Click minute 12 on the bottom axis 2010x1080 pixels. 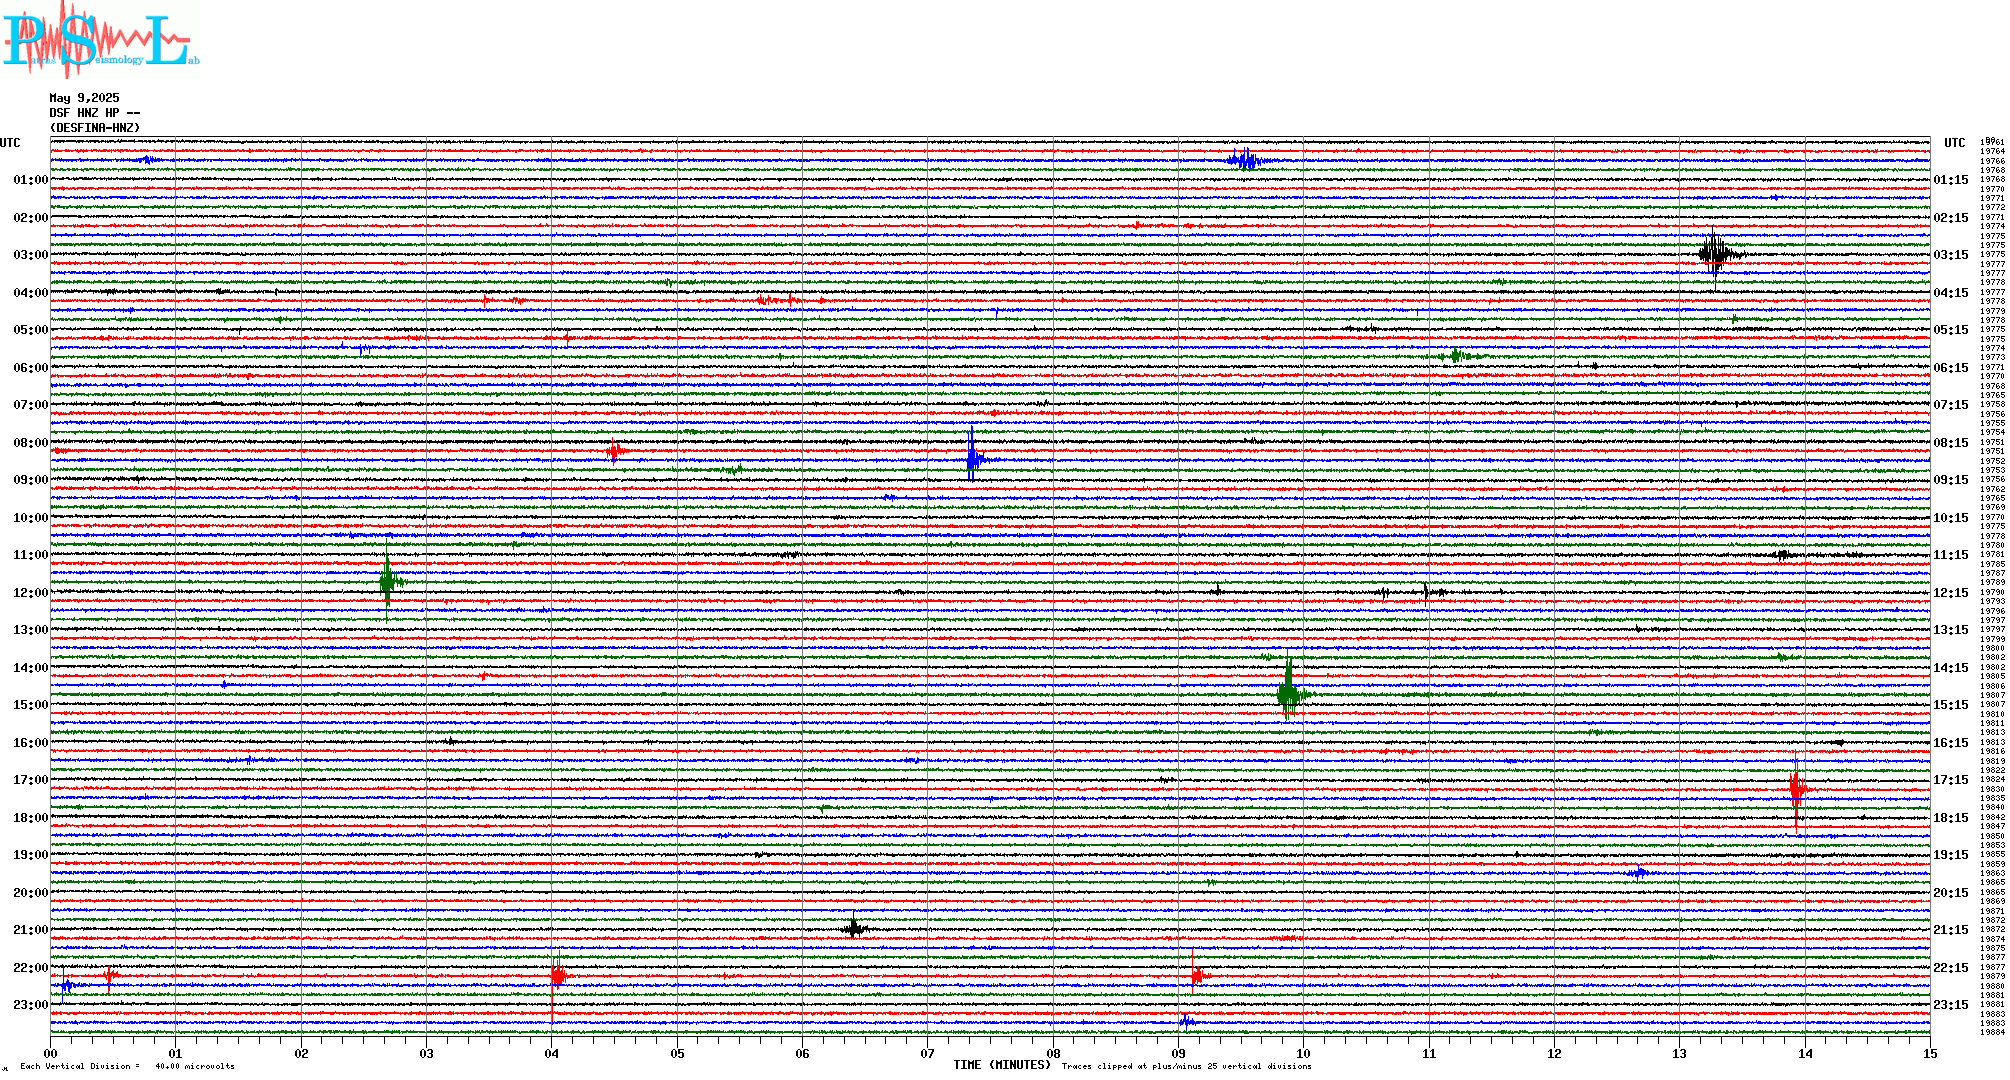[1554, 1053]
